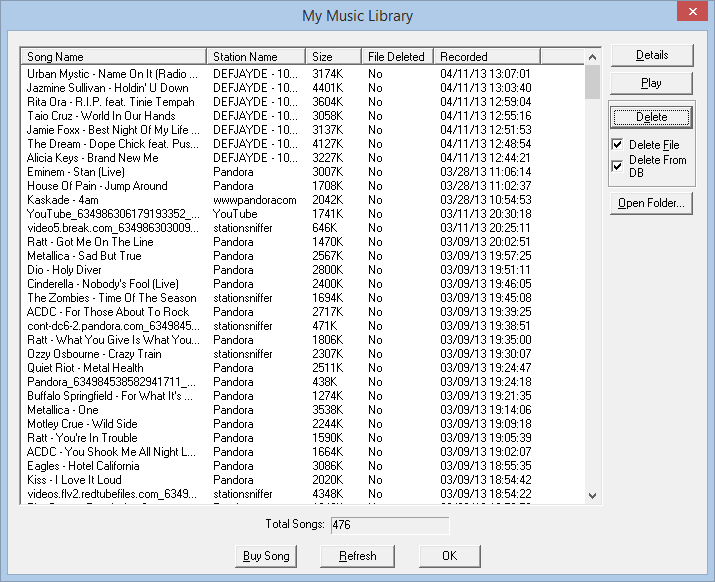The height and width of the screenshot is (582, 715).
Task: Sort by File Deleted column header
Action: [x=397, y=57]
